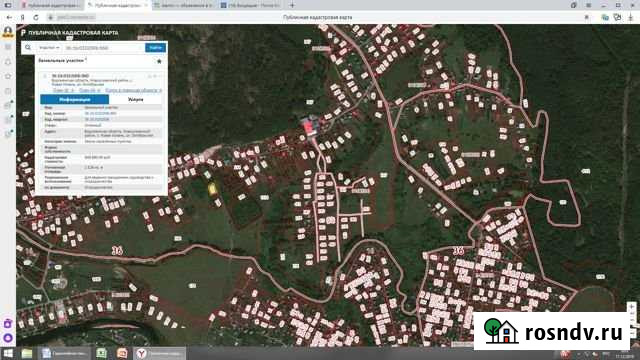
Task: Click the red building marker on the map
Action: point(309,126)
